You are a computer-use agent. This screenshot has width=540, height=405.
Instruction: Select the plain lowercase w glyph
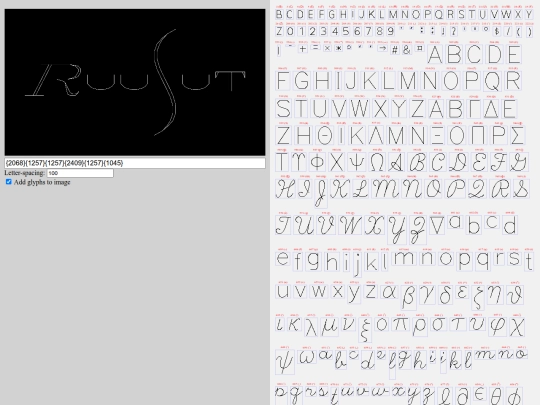(x=318, y=291)
